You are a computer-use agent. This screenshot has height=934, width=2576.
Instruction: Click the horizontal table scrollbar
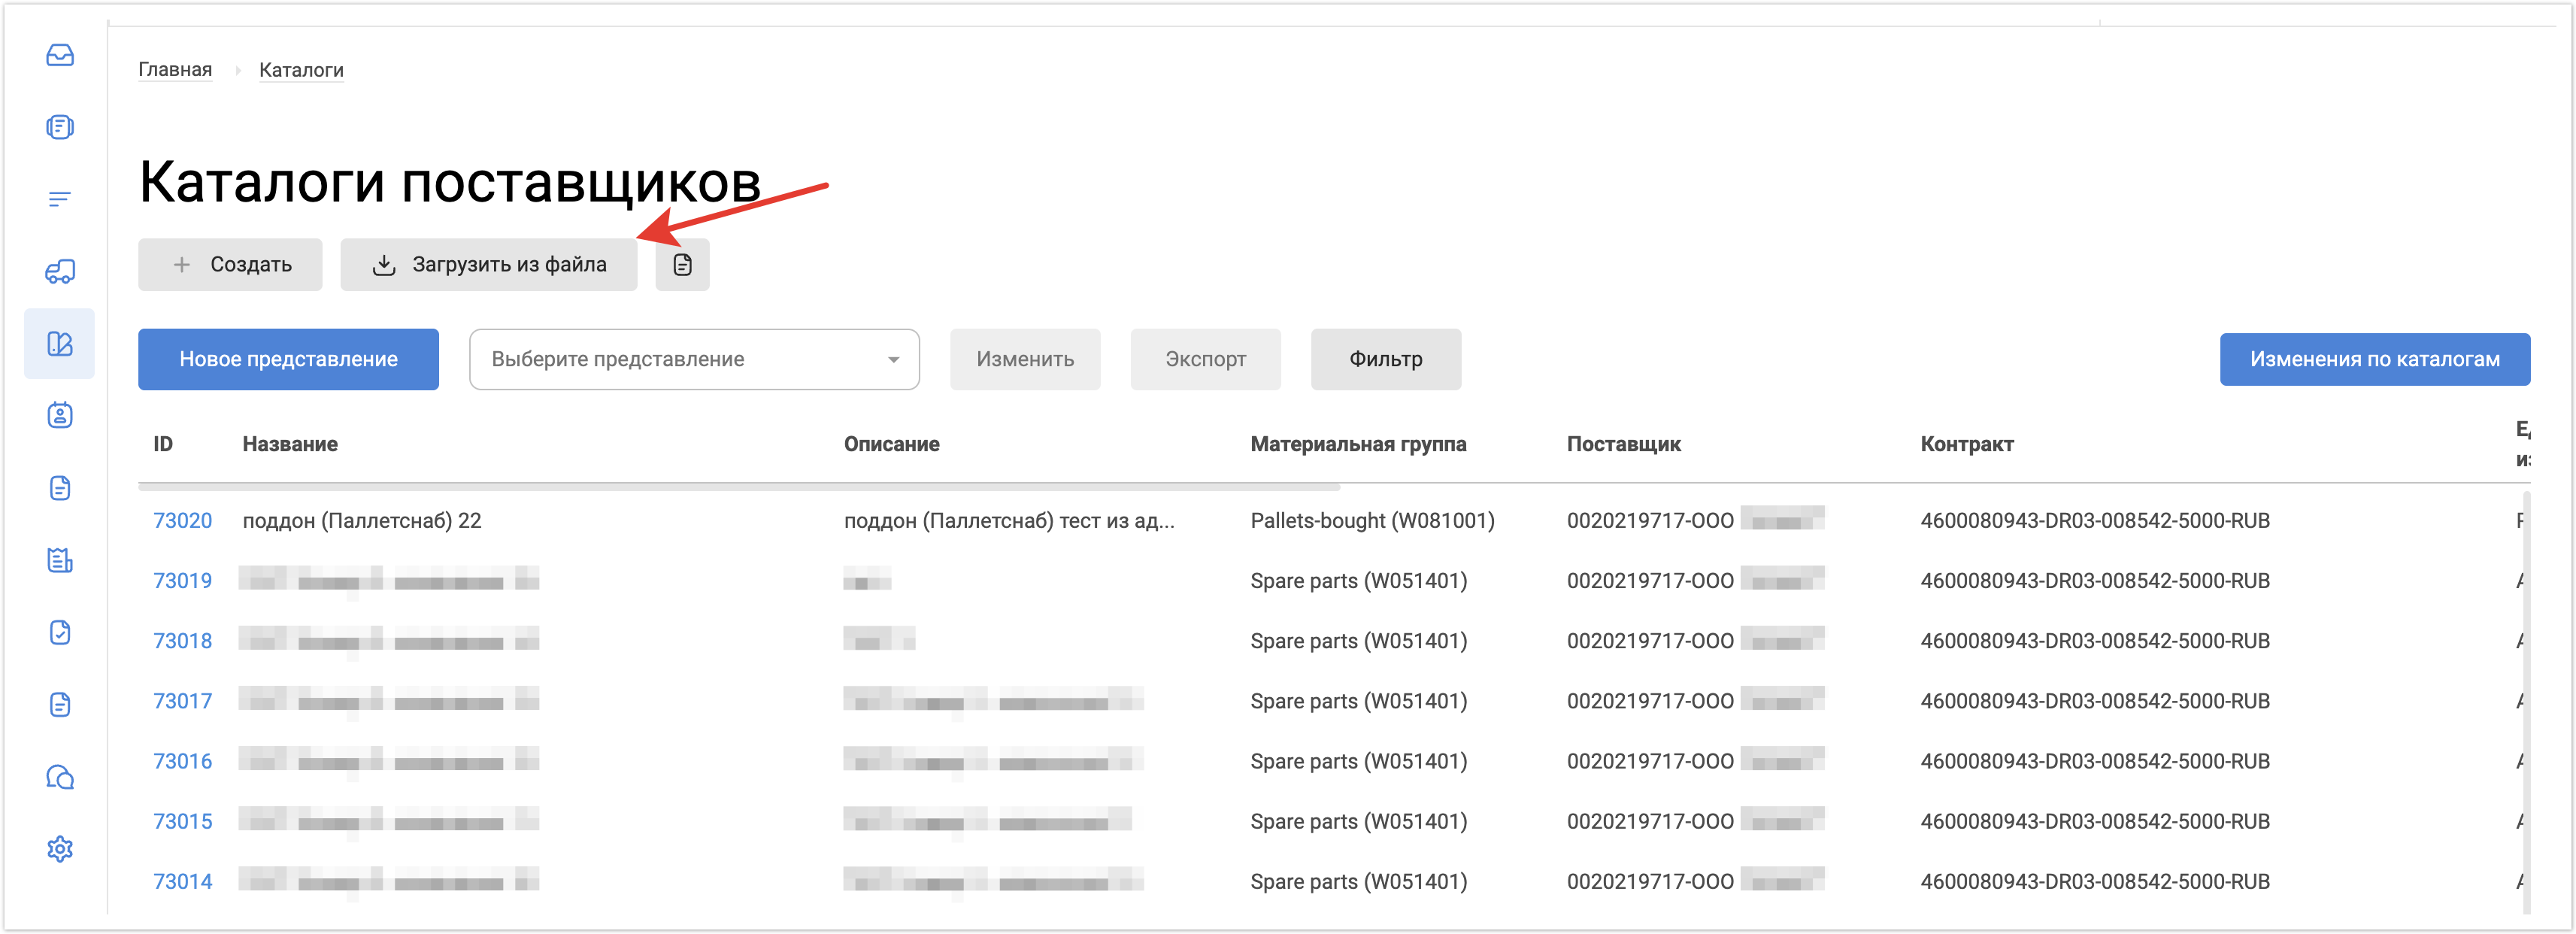[x=738, y=487]
